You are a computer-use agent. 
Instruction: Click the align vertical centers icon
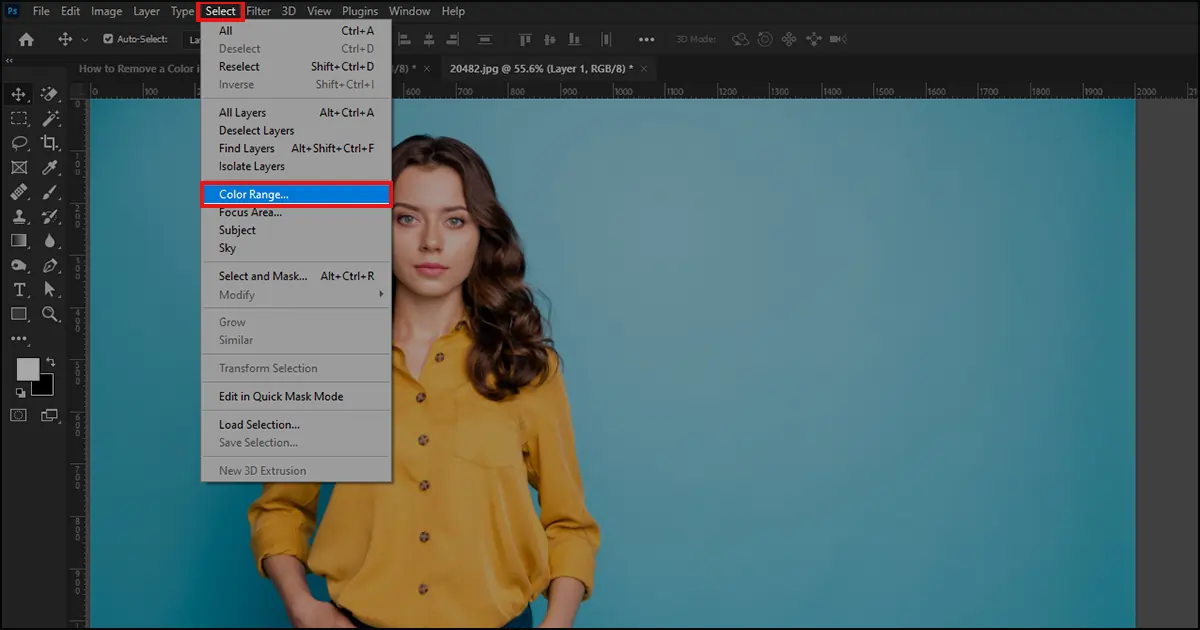pyautogui.click(x=552, y=39)
